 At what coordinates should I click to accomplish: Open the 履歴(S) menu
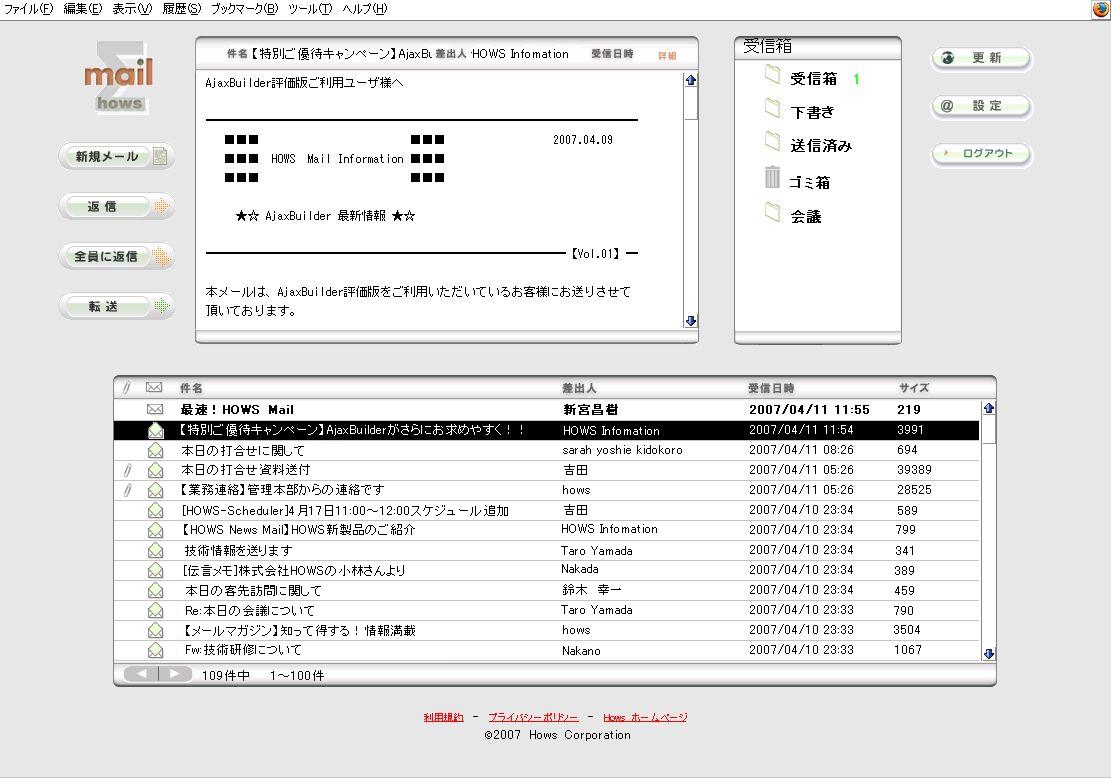tap(181, 9)
